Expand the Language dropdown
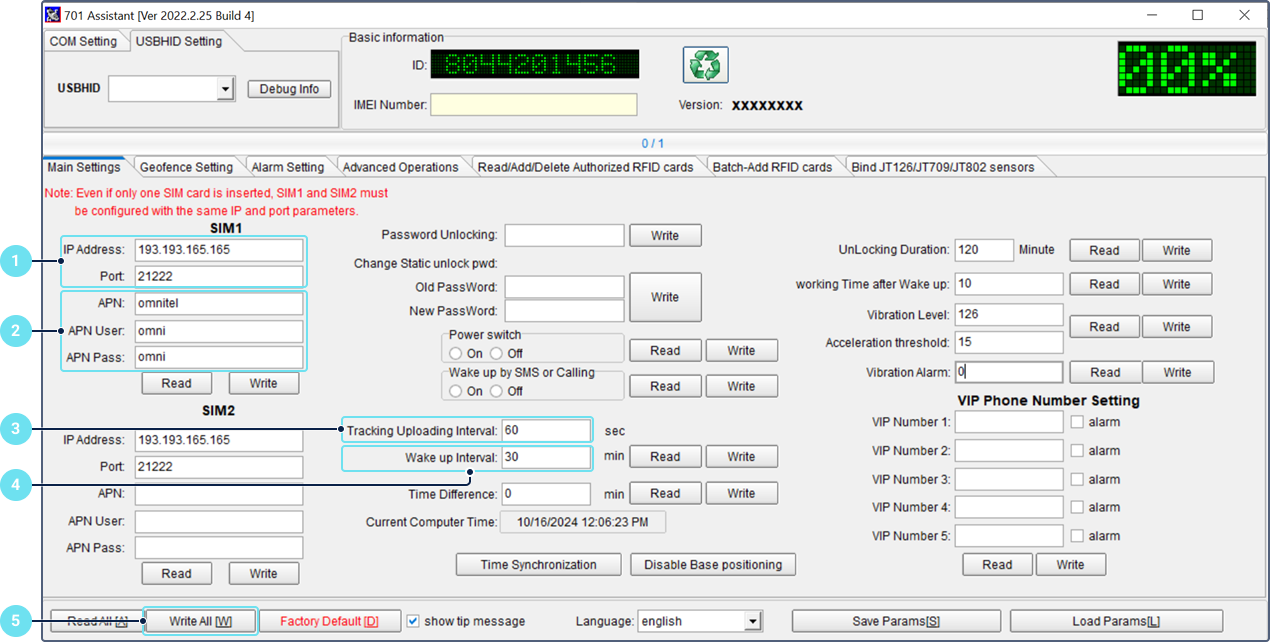 752,622
